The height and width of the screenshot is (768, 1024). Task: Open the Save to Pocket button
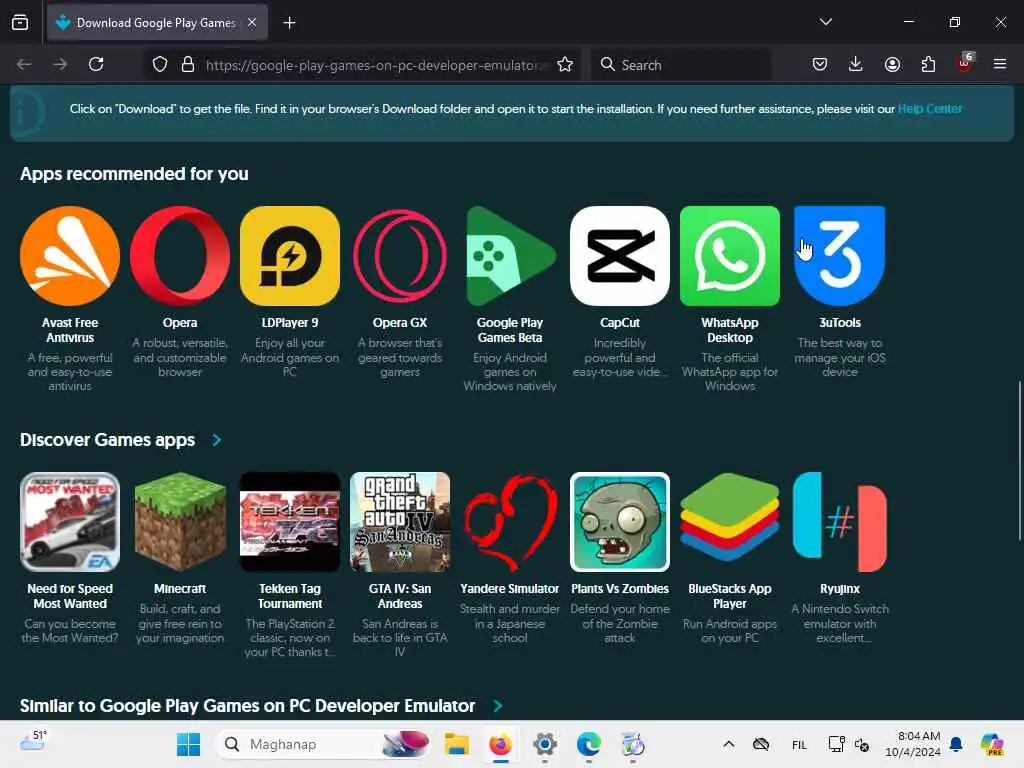(820, 64)
